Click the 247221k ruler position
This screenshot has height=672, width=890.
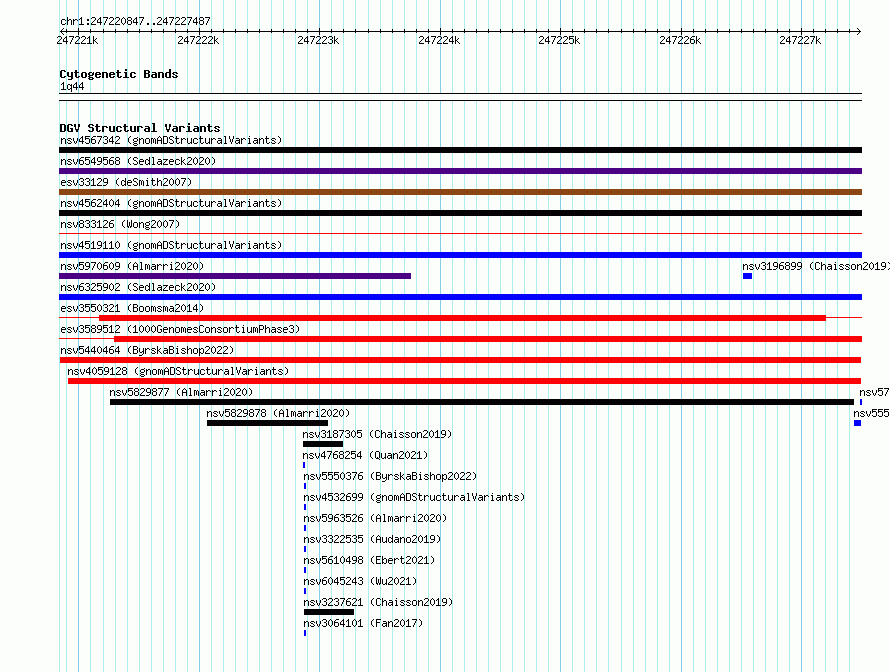[x=77, y=40]
